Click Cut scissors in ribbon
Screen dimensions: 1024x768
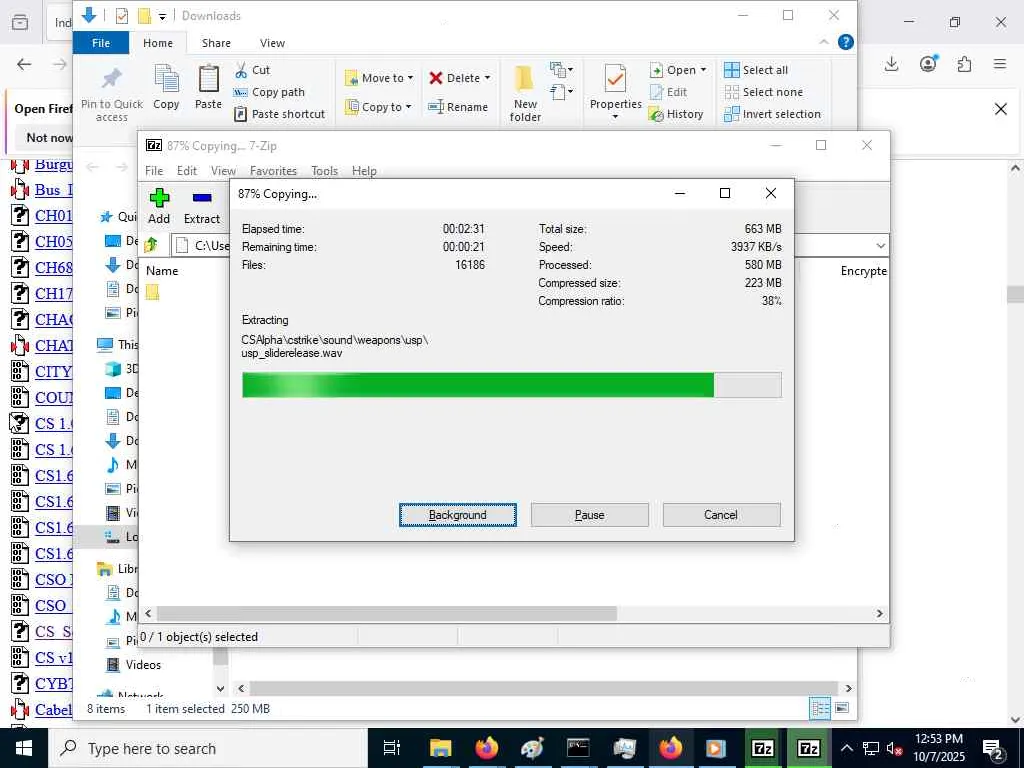click(x=252, y=70)
